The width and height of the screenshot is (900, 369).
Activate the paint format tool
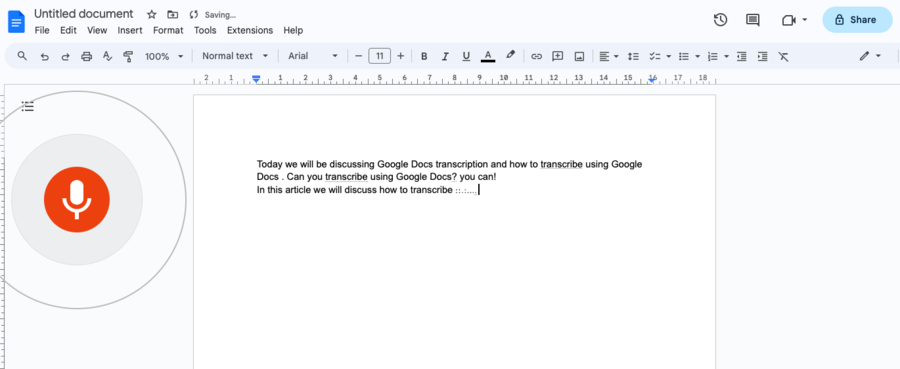coord(128,56)
